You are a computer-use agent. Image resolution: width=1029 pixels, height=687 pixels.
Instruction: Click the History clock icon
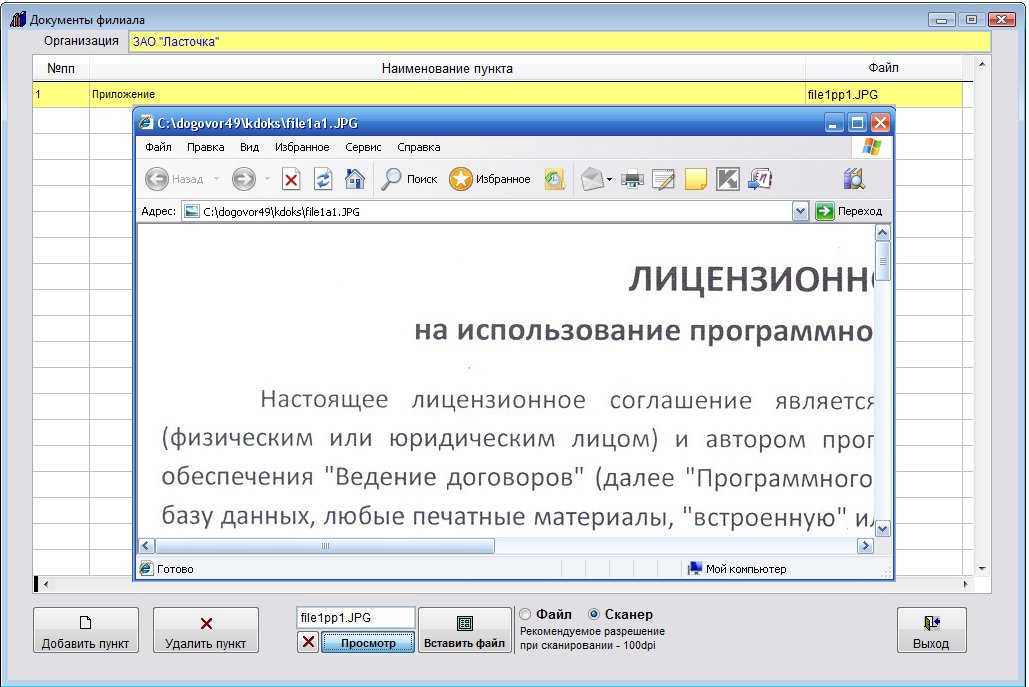click(554, 180)
